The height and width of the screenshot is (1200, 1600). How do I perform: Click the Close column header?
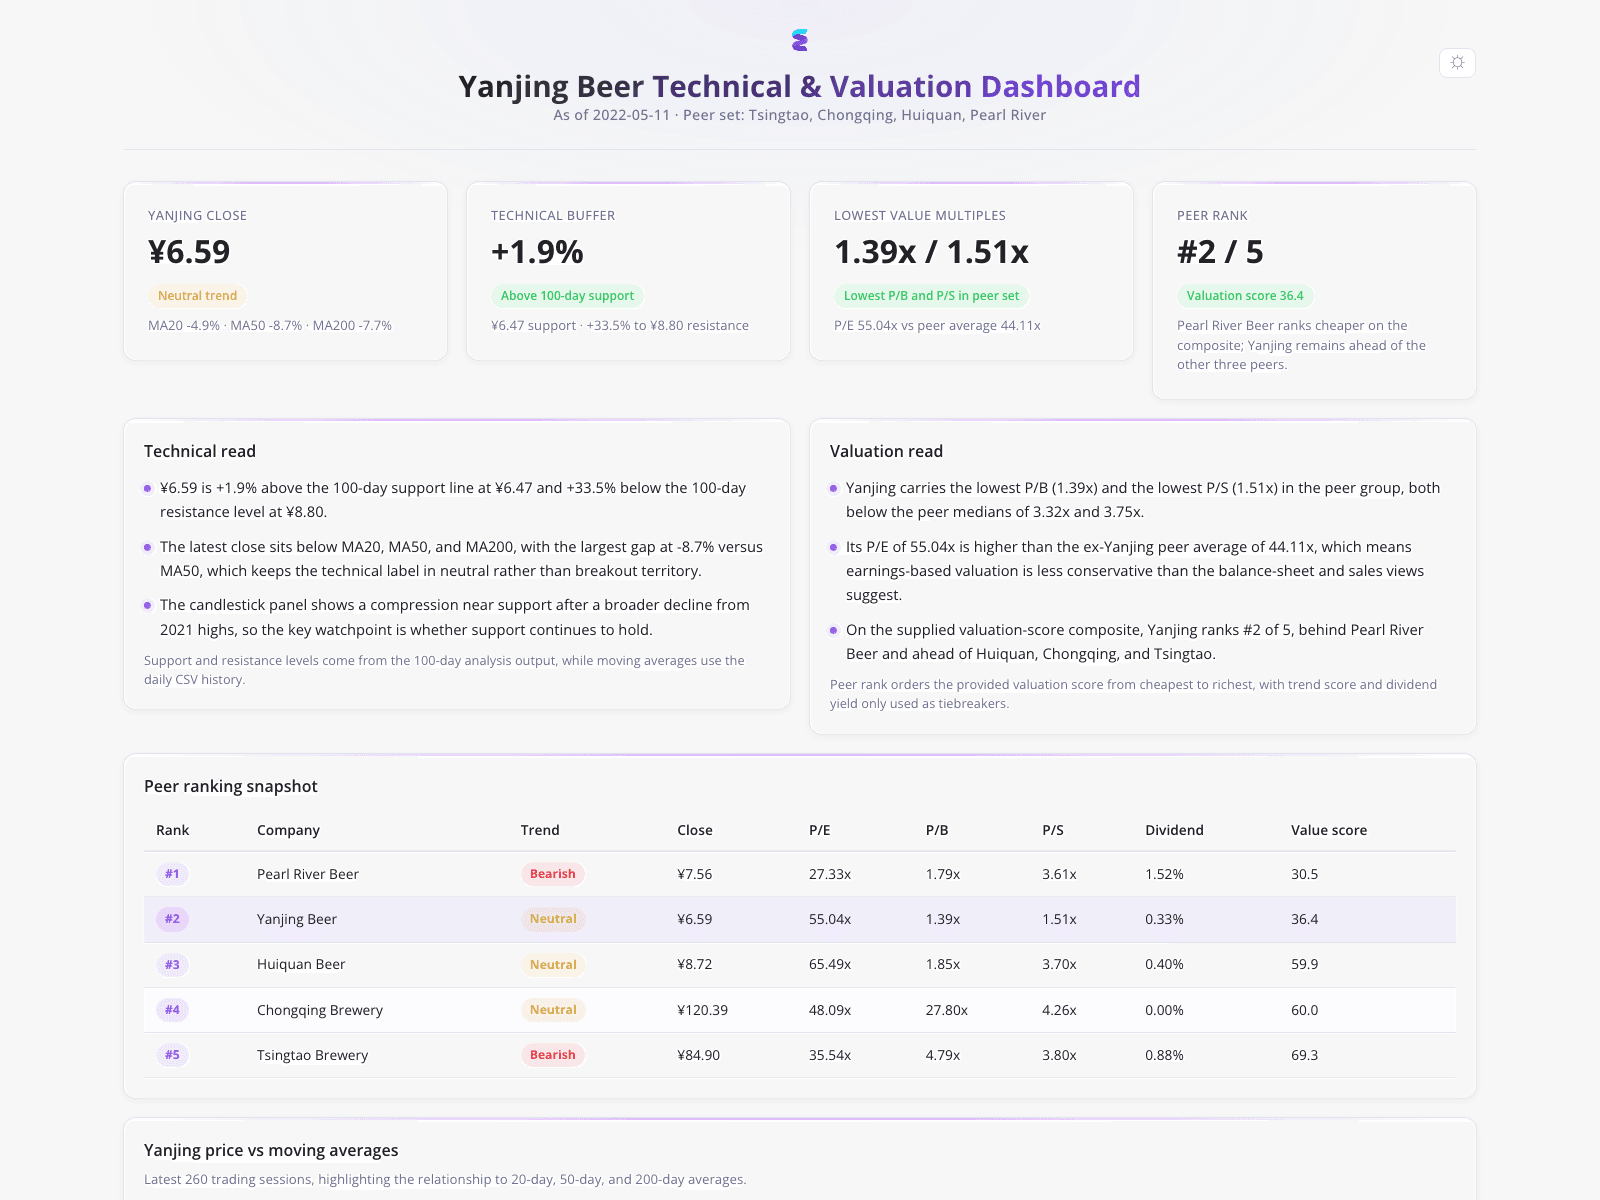695,830
